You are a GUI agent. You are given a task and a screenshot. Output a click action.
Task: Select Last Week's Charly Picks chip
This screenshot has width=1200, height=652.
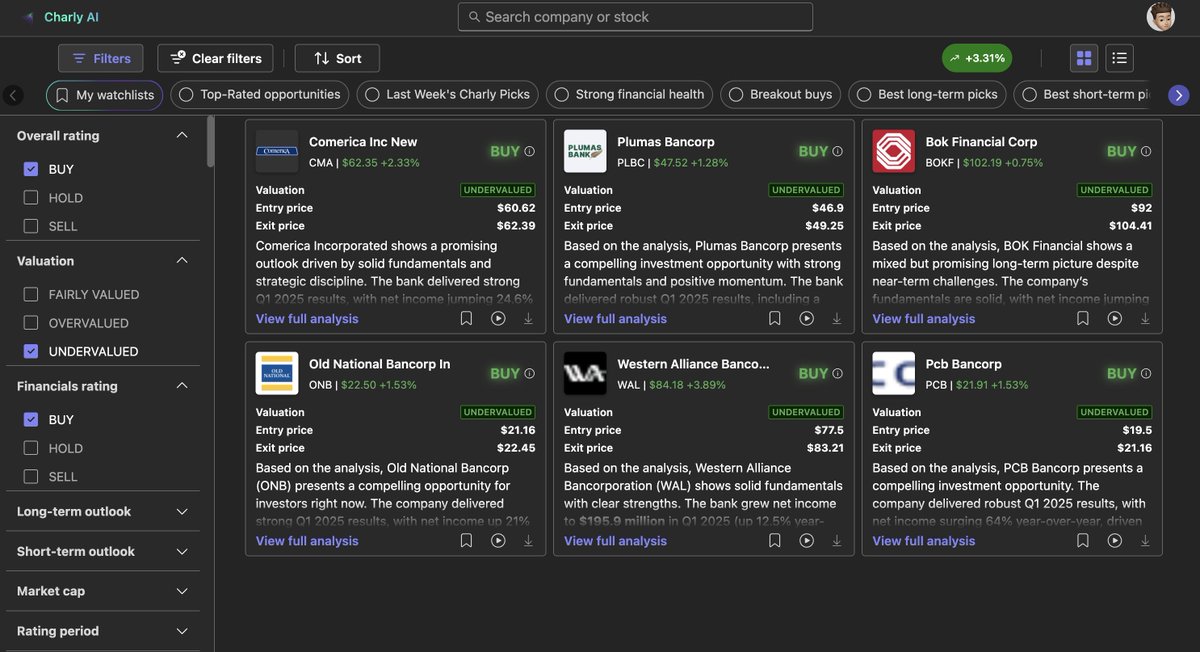(448, 95)
